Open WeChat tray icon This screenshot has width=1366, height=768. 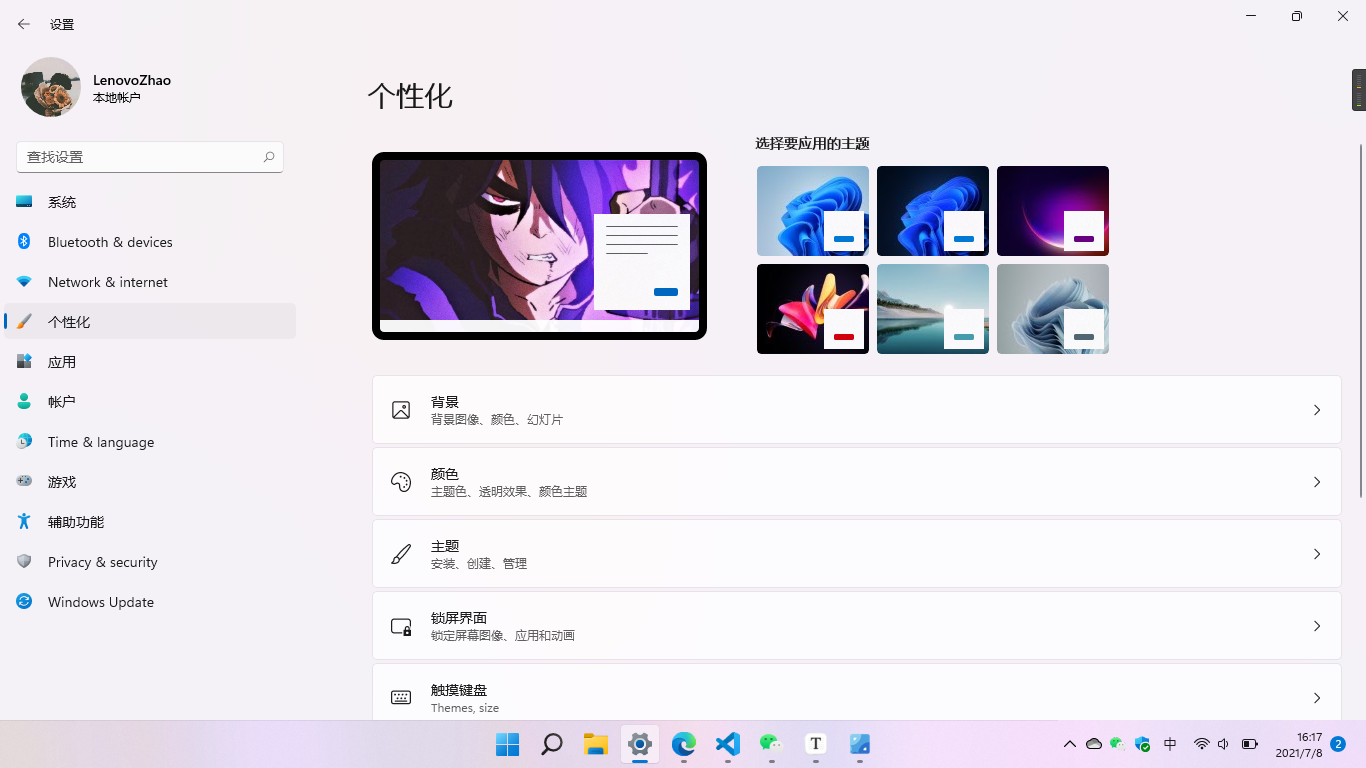tap(1118, 744)
